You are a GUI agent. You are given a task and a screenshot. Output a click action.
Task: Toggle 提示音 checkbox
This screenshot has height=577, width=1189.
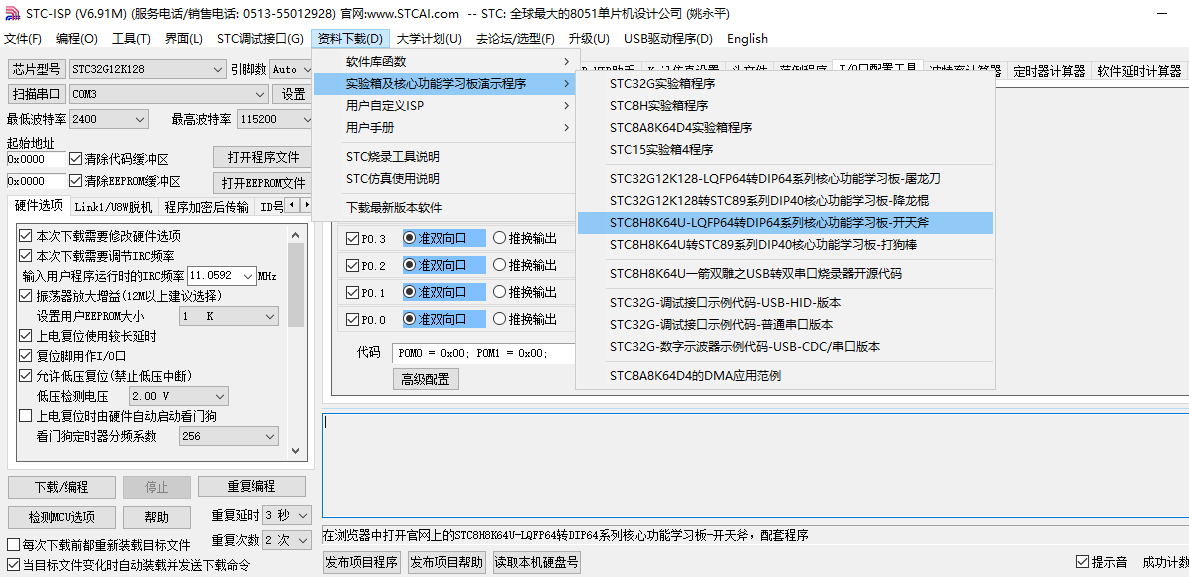pyautogui.click(x=1082, y=562)
